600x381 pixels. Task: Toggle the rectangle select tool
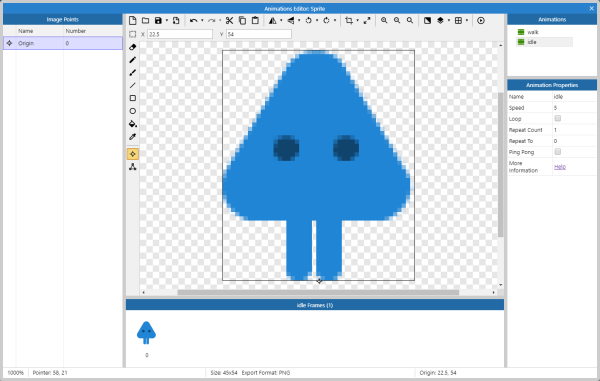pos(132,34)
